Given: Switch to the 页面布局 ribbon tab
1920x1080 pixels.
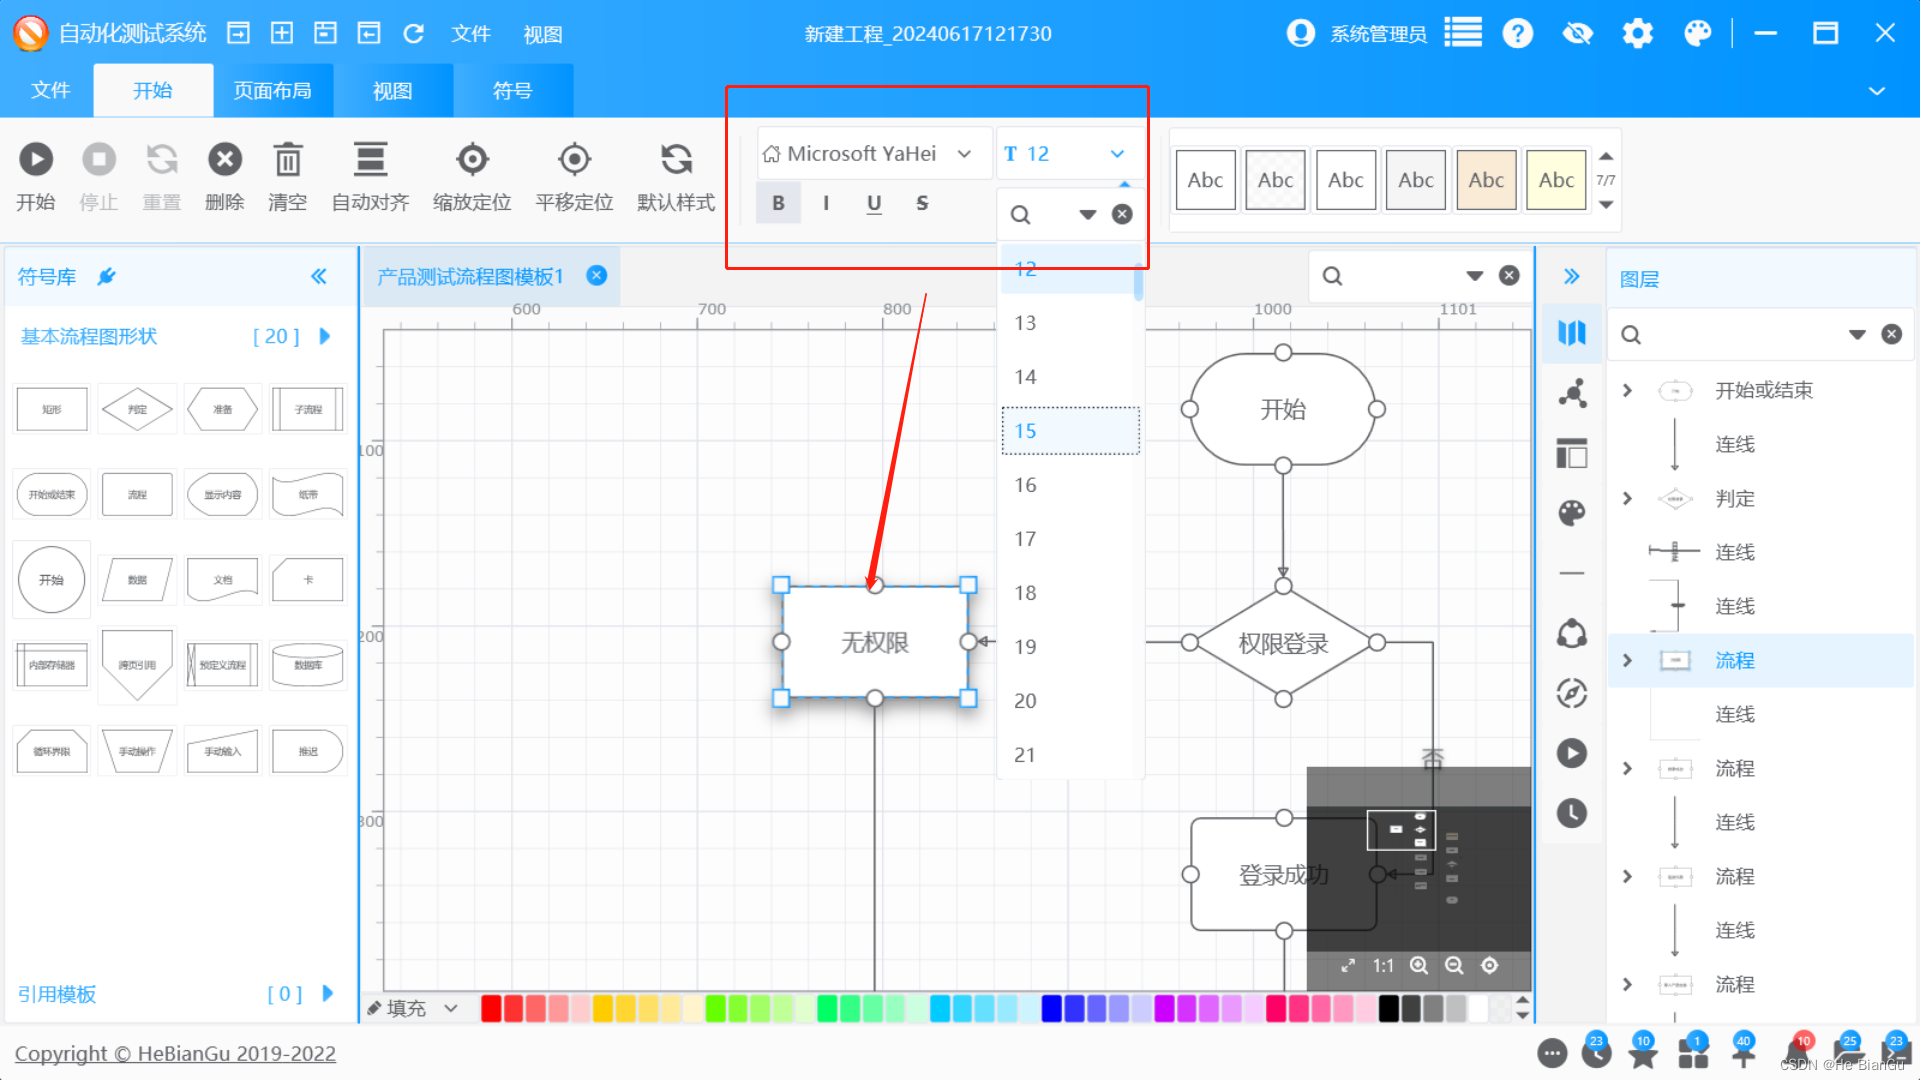Looking at the screenshot, I should pyautogui.click(x=273, y=90).
